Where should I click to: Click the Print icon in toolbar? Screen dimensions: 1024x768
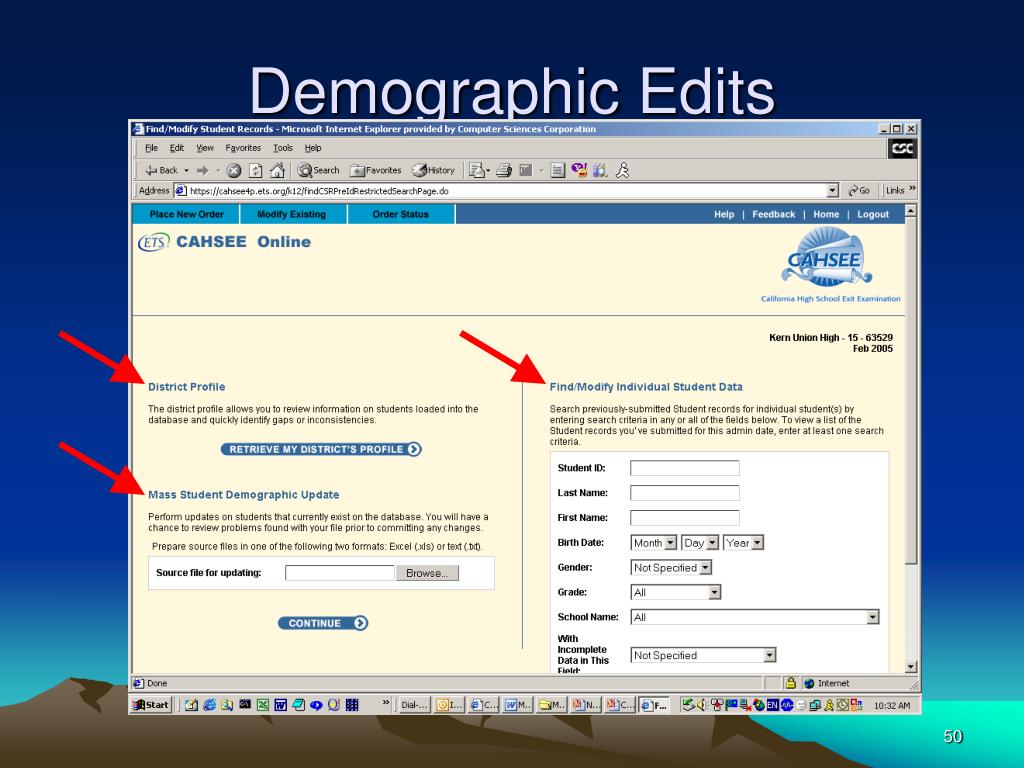pos(504,170)
